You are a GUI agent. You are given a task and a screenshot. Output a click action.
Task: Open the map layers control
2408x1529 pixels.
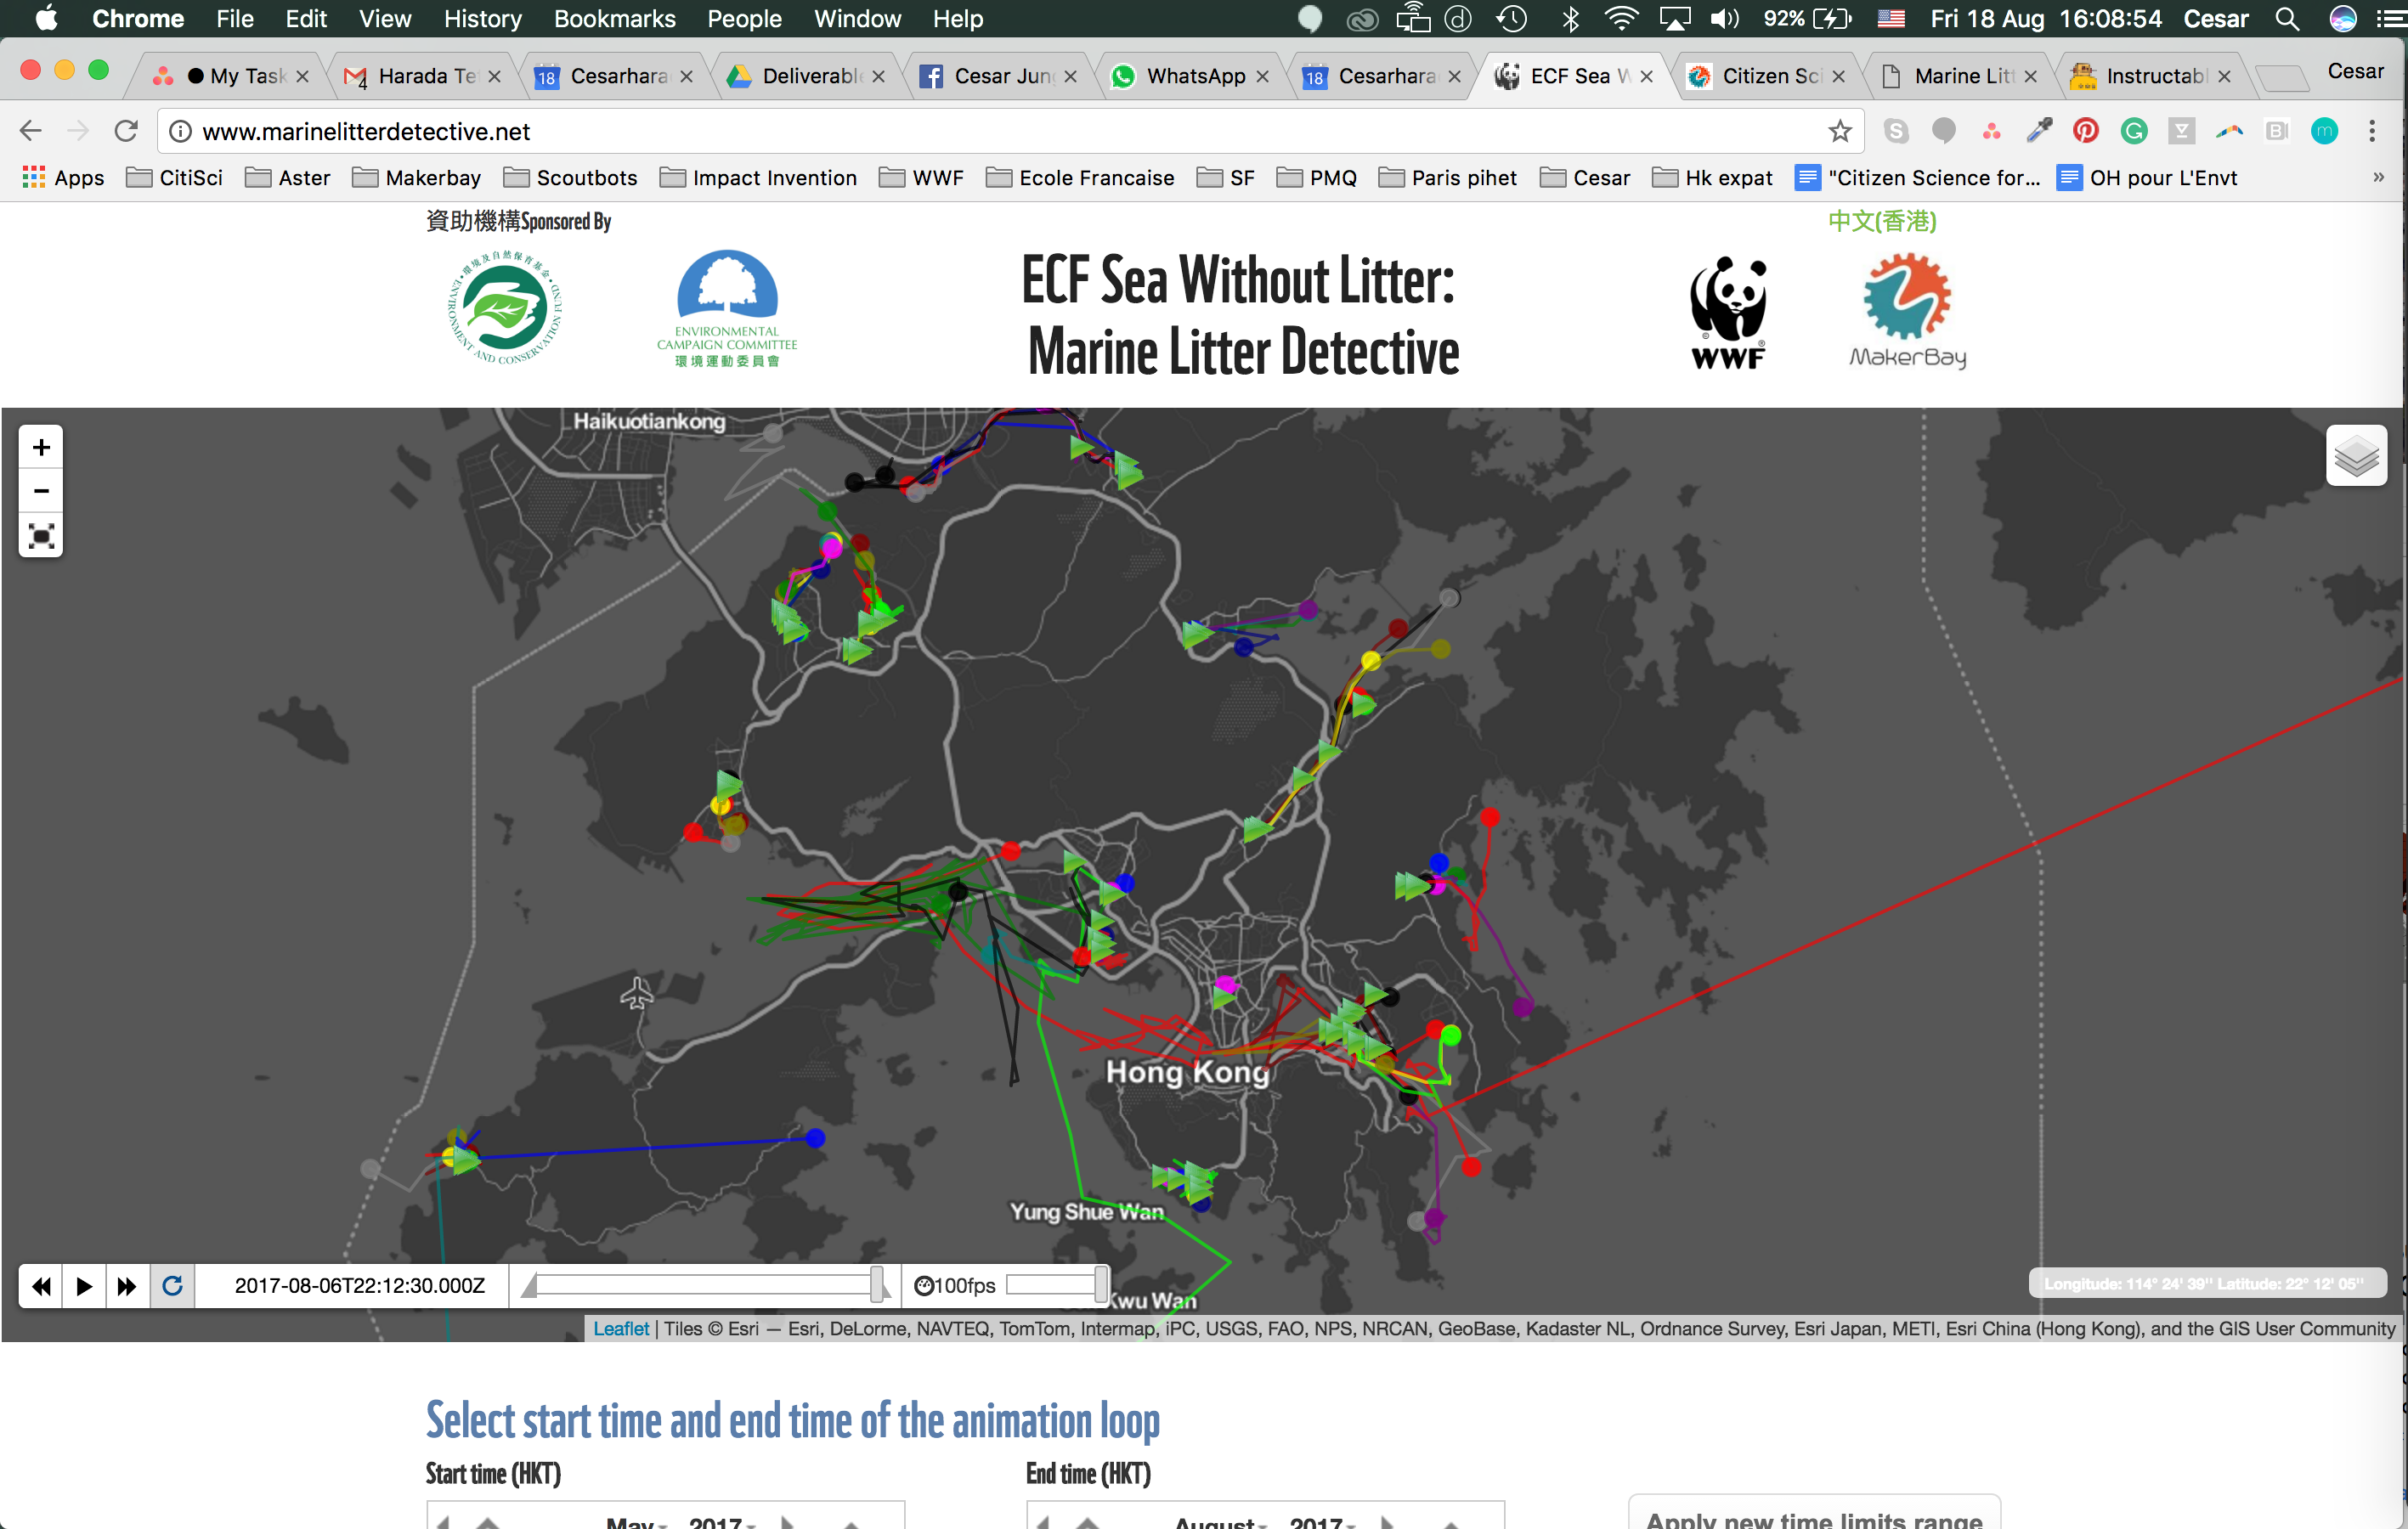coord(2357,456)
